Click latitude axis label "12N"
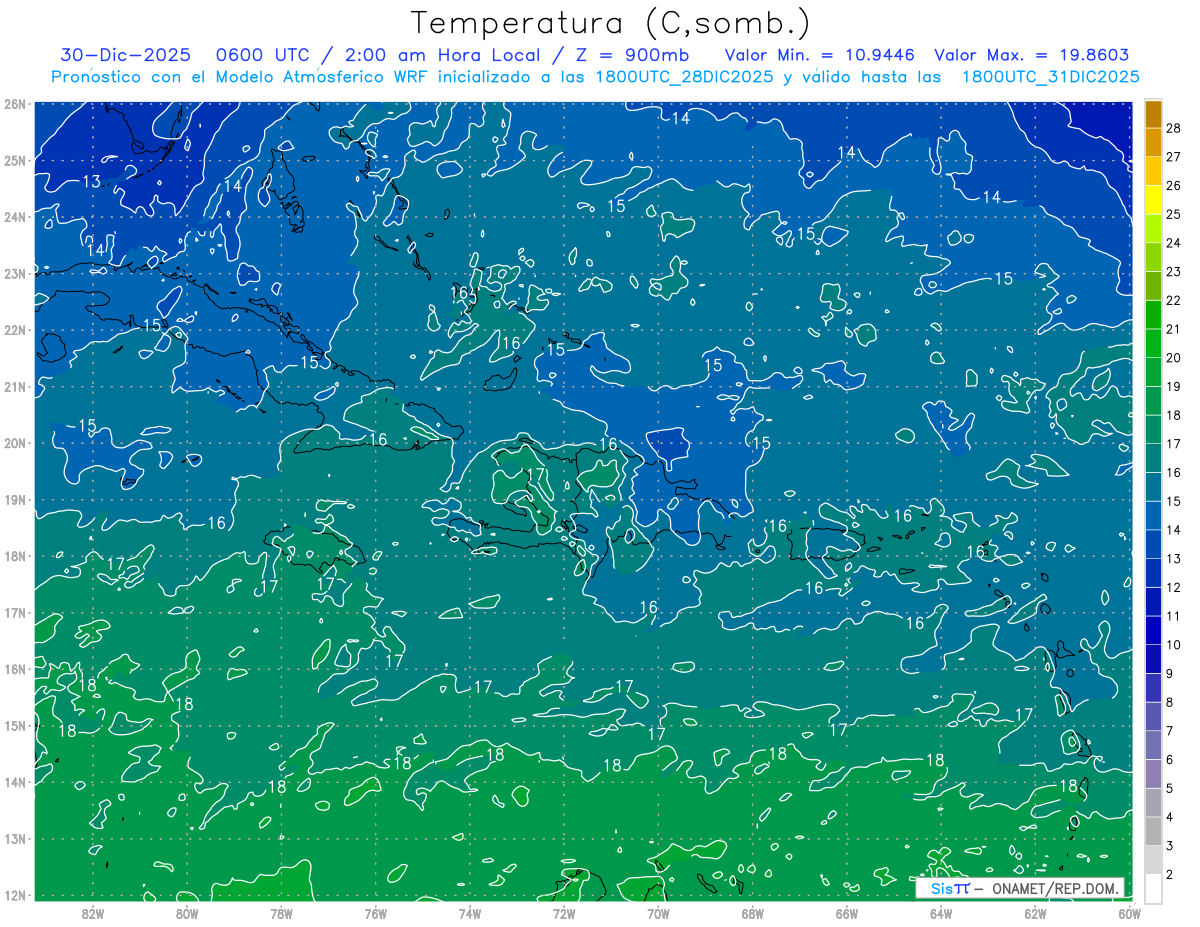Screen dimensions: 1200x927 tap(15, 895)
